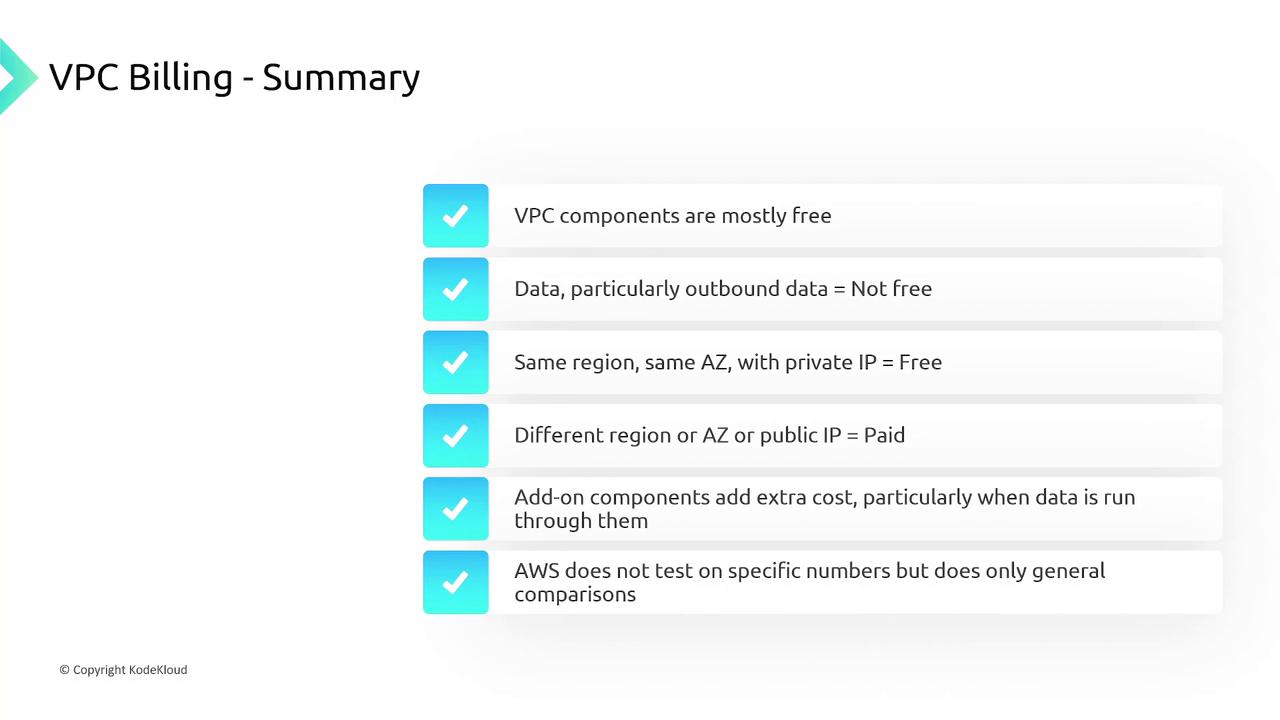
Task: Click checkmark icon beside 'outbound data = Not free'
Action: click(x=455, y=289)
